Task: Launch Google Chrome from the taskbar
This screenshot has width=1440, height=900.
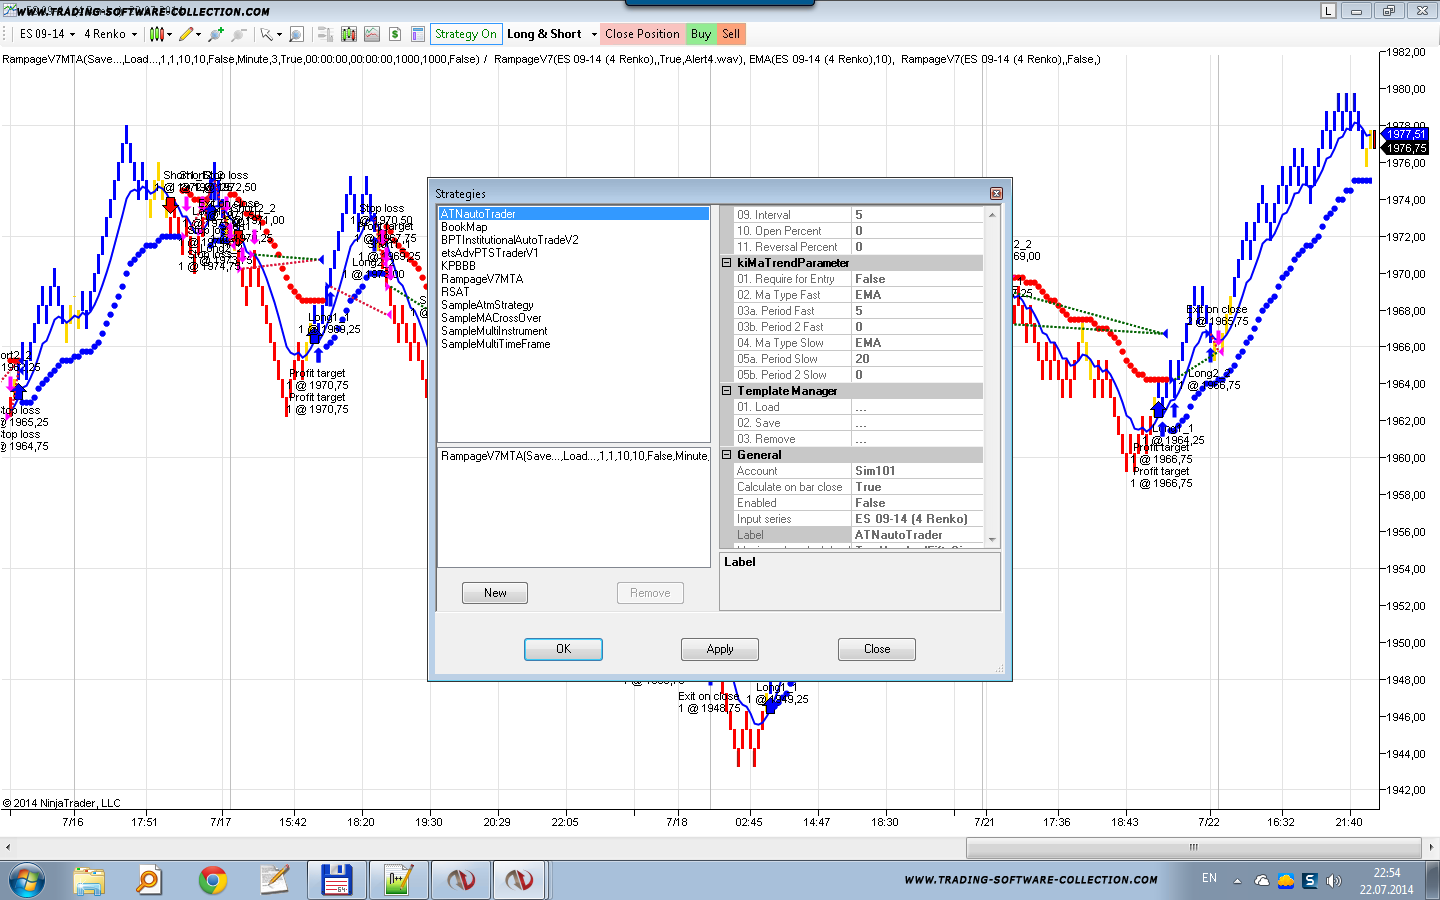Action: point(212,880)
